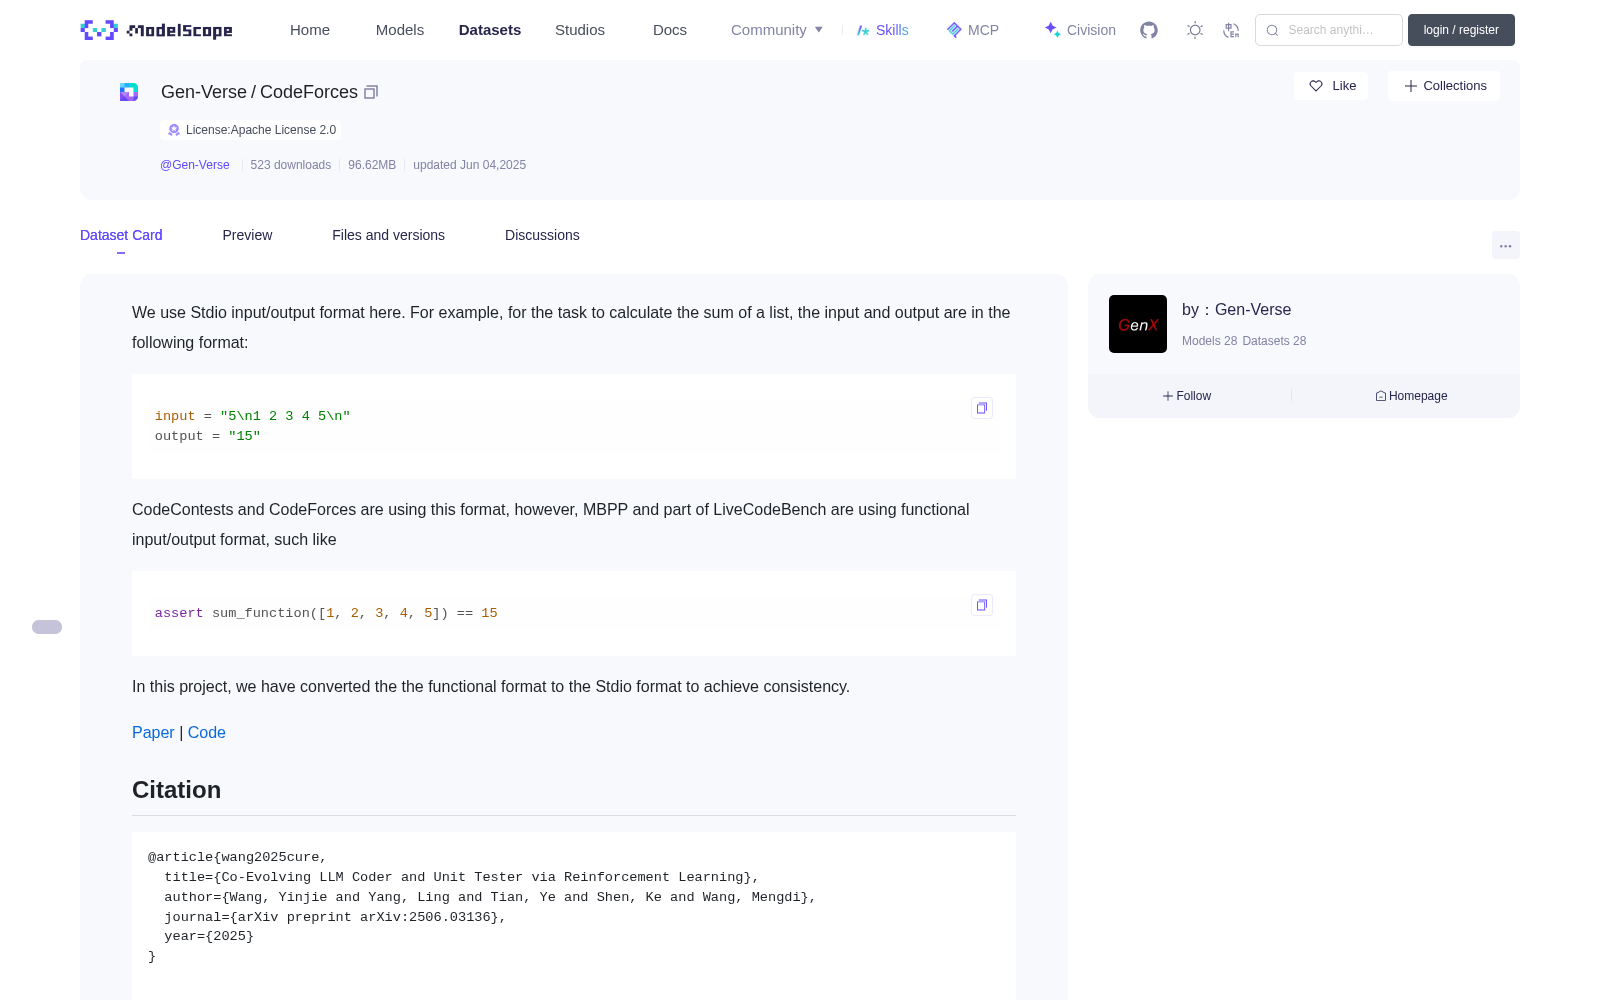
Task: Copy the stdio input/output code snippet
Action: pos(982,408)
